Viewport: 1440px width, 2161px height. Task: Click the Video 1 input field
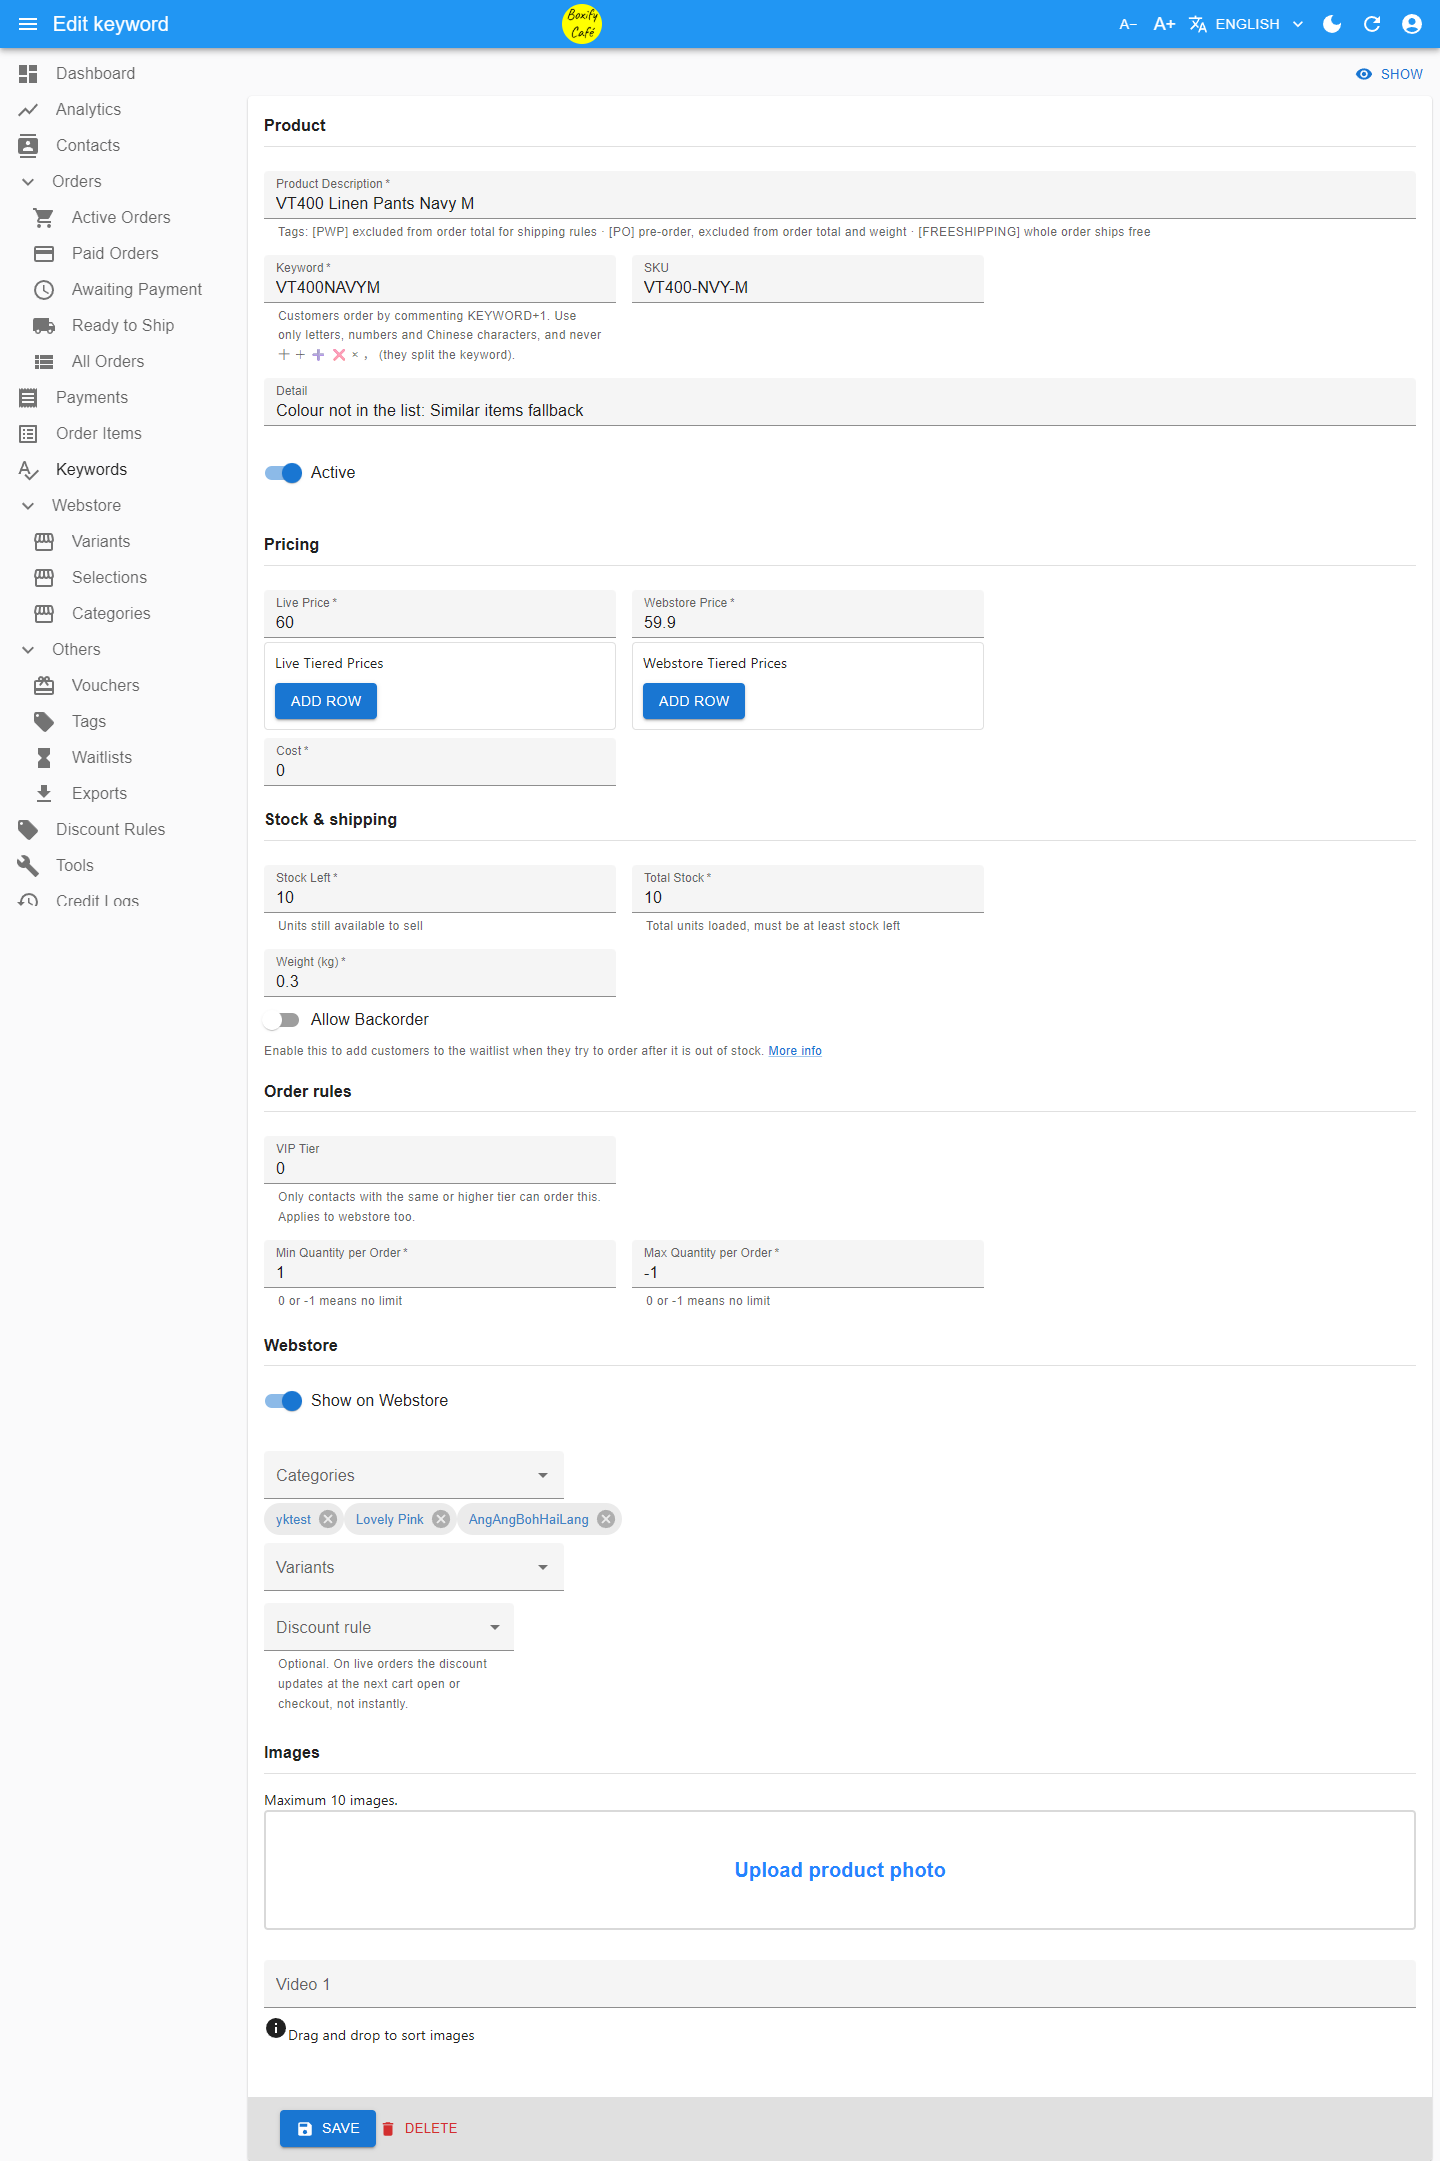point(840,1984)
